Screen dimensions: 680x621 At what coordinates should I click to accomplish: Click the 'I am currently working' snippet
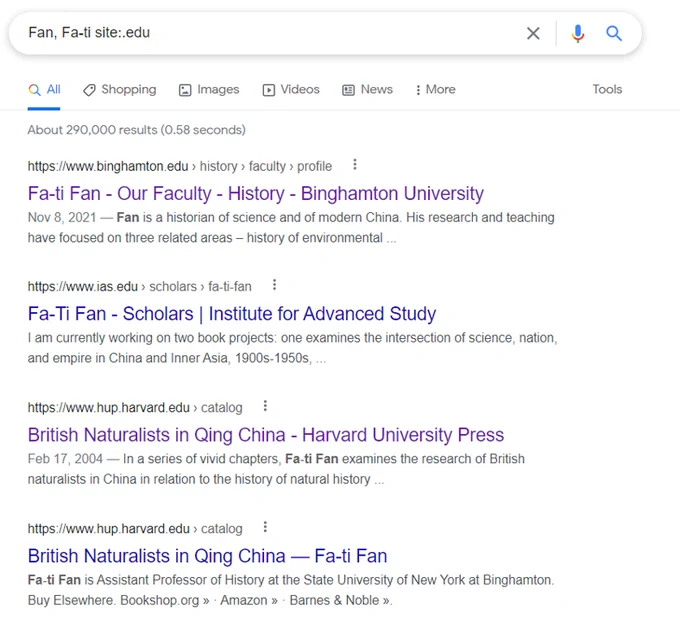[292, 348]
